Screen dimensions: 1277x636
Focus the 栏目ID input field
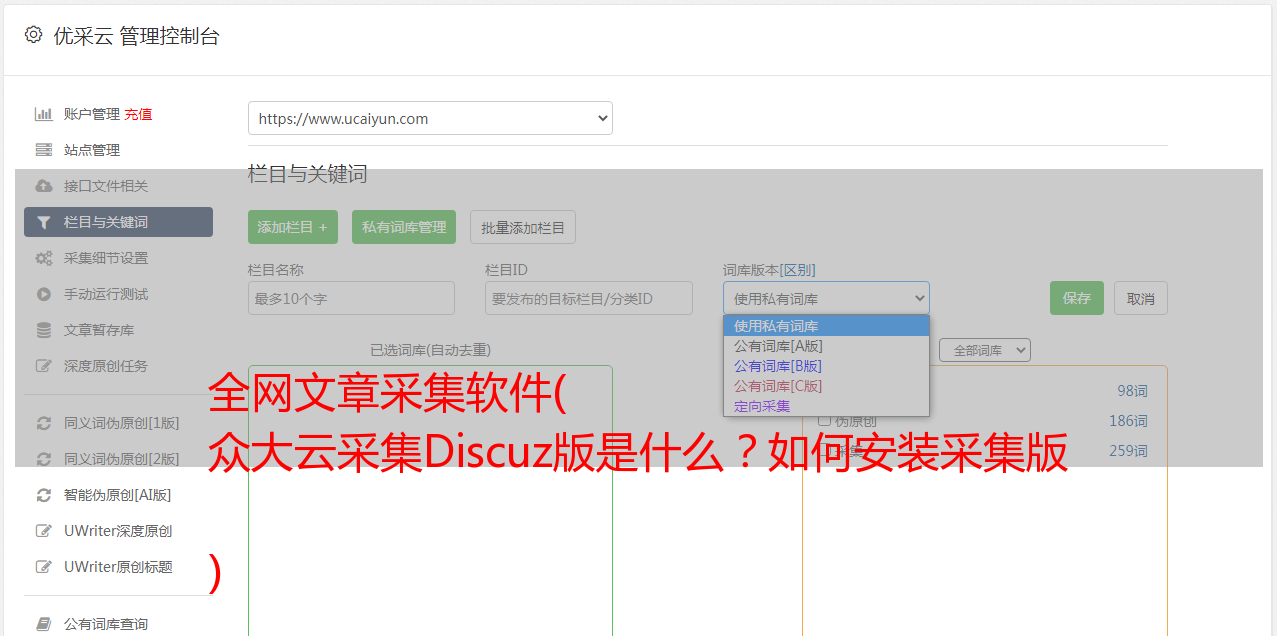tap(589, 298)
